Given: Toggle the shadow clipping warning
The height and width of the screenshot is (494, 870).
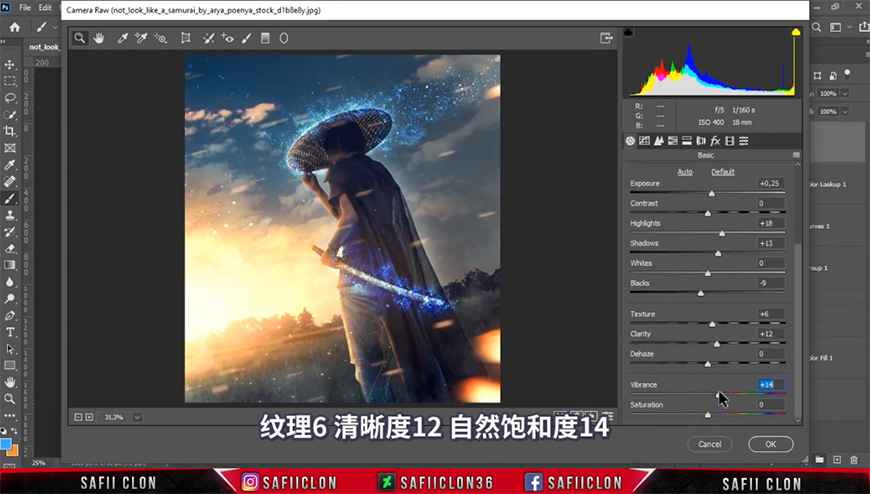Looking at the screenshot, I should [x=628, y=32].
